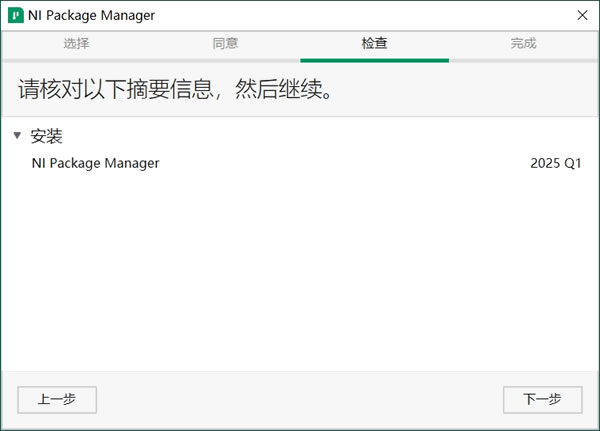Proceed with the 下一步 button
The height and width of the screenshot is (431, 600).
542,399
